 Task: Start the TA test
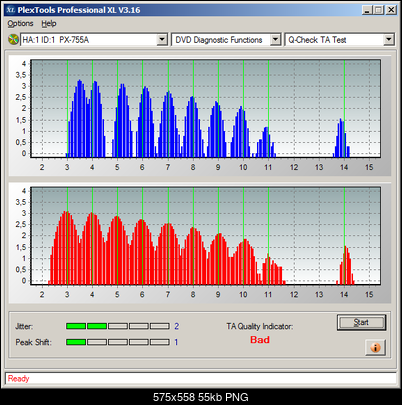click(361, 322)
